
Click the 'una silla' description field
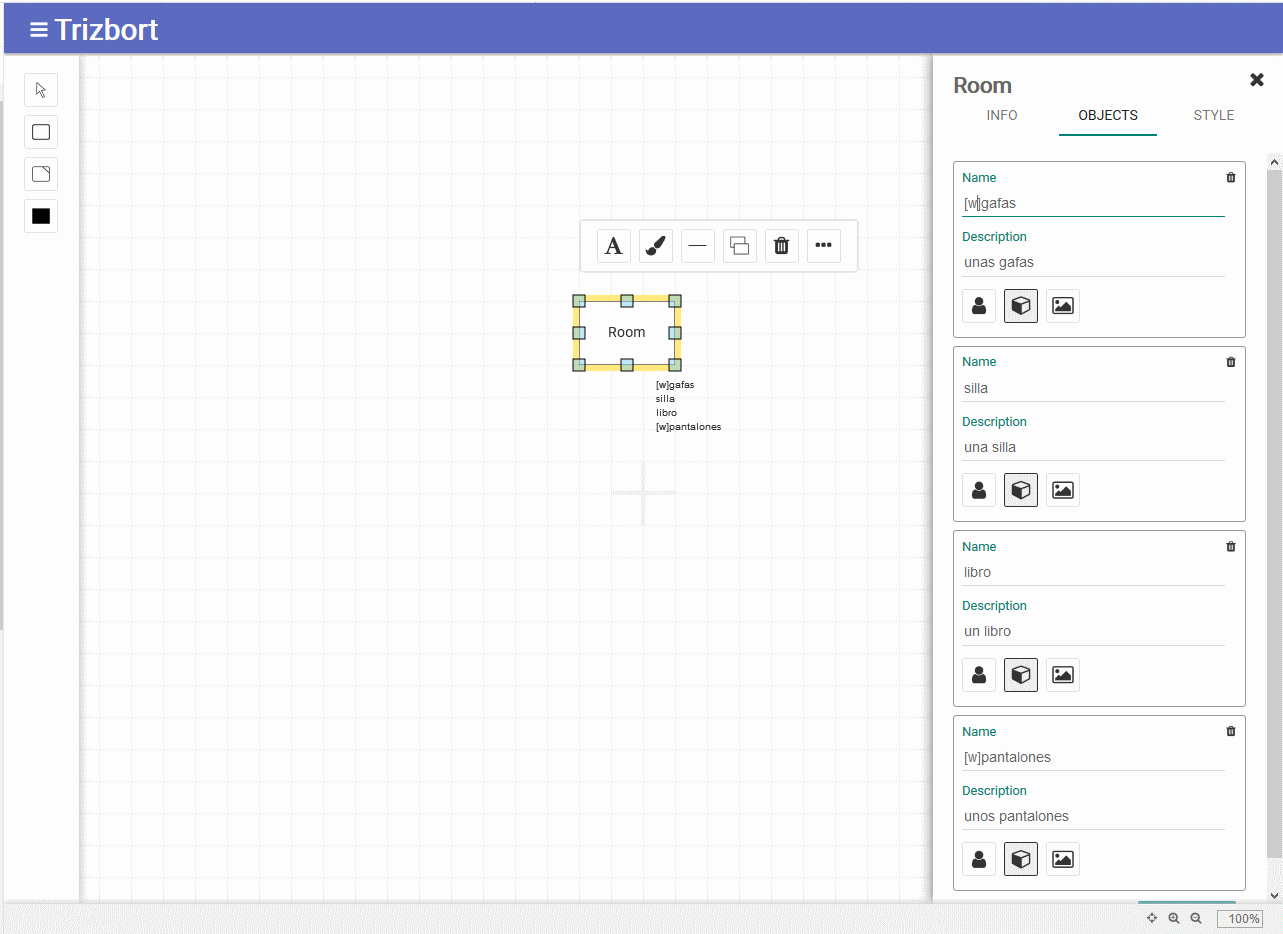1092,447
